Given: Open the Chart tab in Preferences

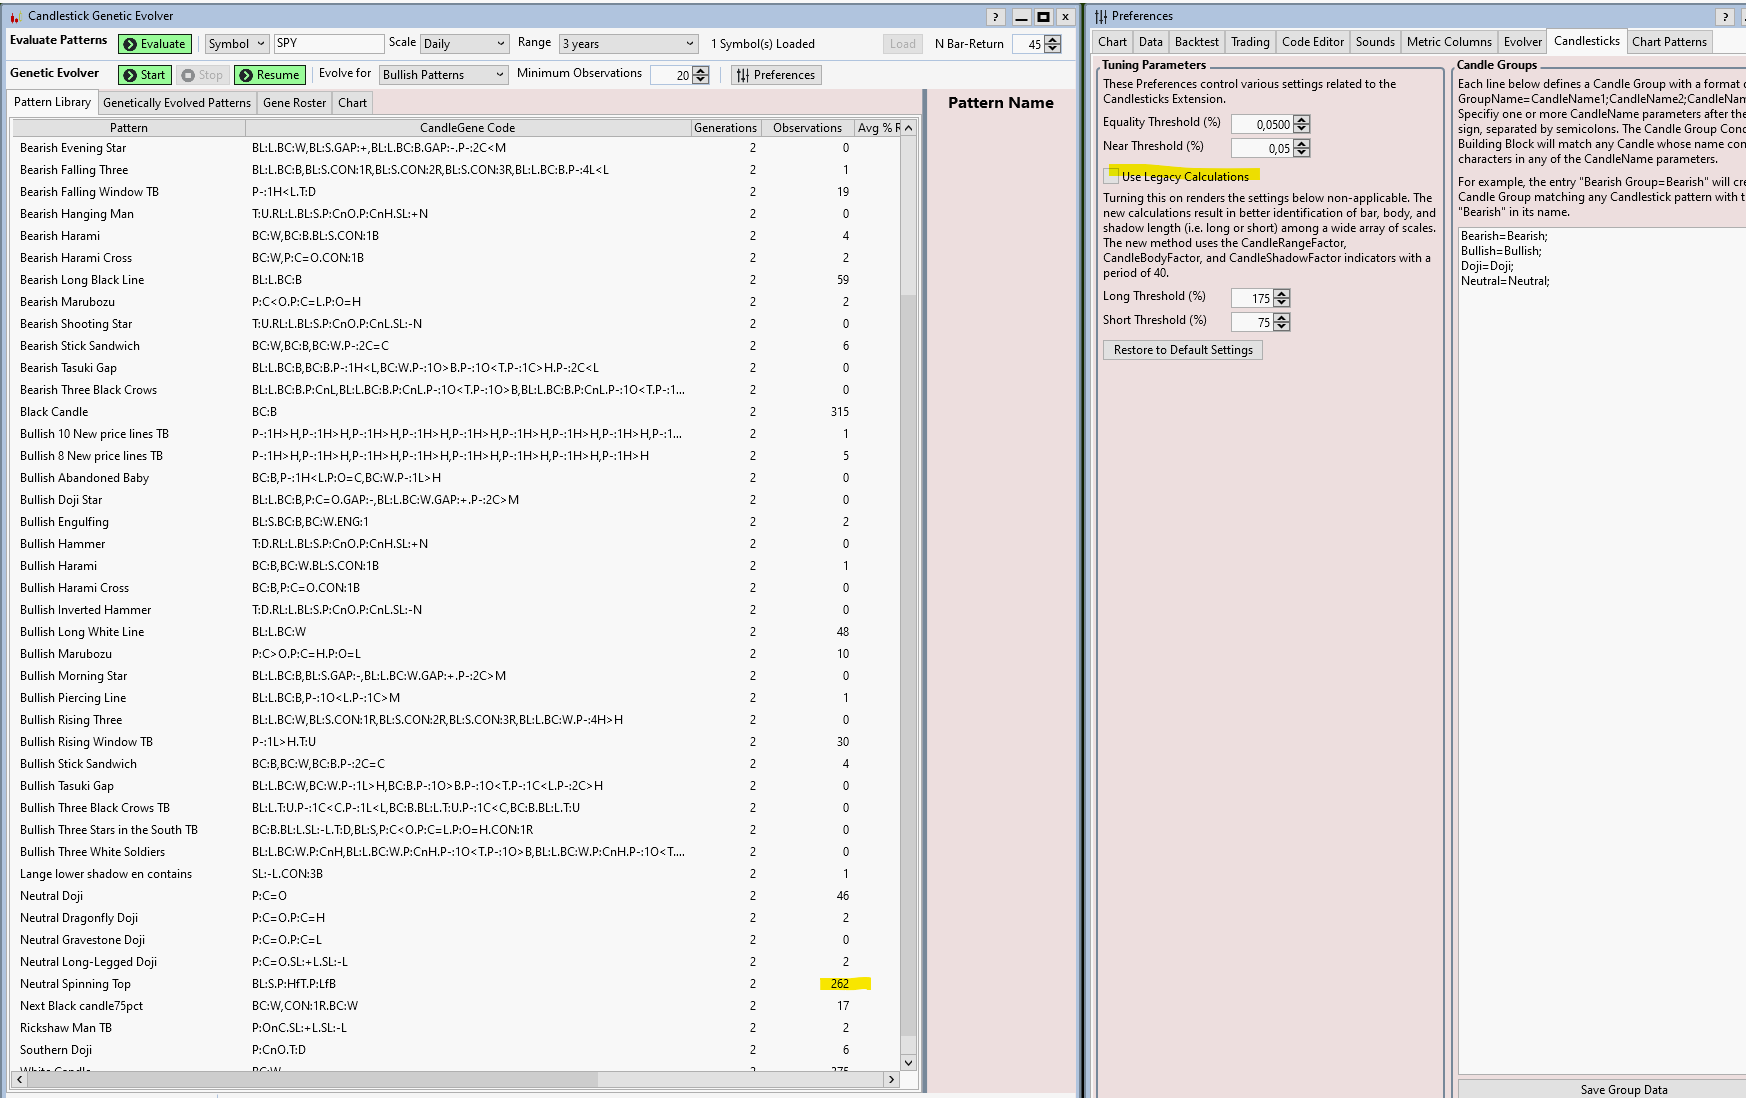Looking at the screenshot, I should click(1112, 42).
